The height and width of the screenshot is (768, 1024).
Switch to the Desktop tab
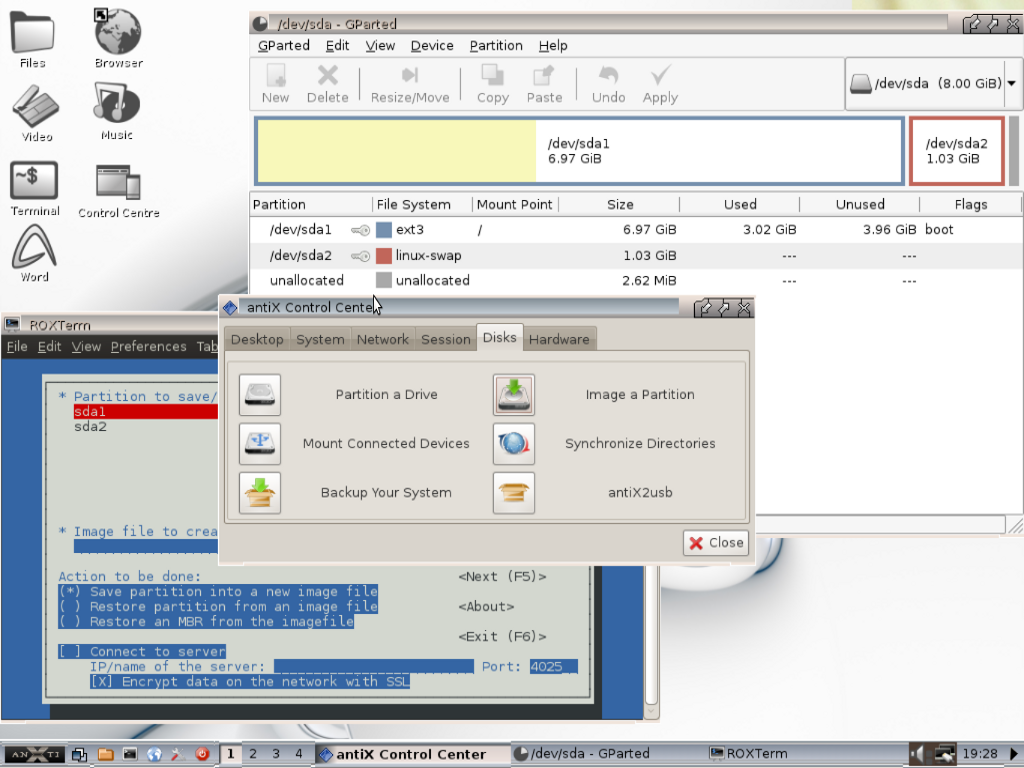[x=257, y=340]
